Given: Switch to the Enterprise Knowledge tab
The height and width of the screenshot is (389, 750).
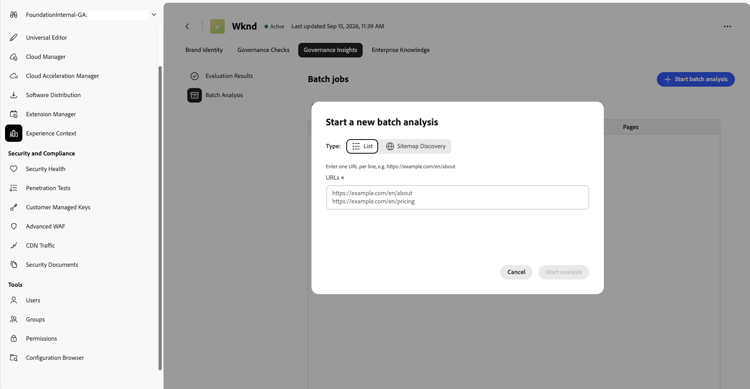Looking at the screenshot, I should tap(400, 50).
